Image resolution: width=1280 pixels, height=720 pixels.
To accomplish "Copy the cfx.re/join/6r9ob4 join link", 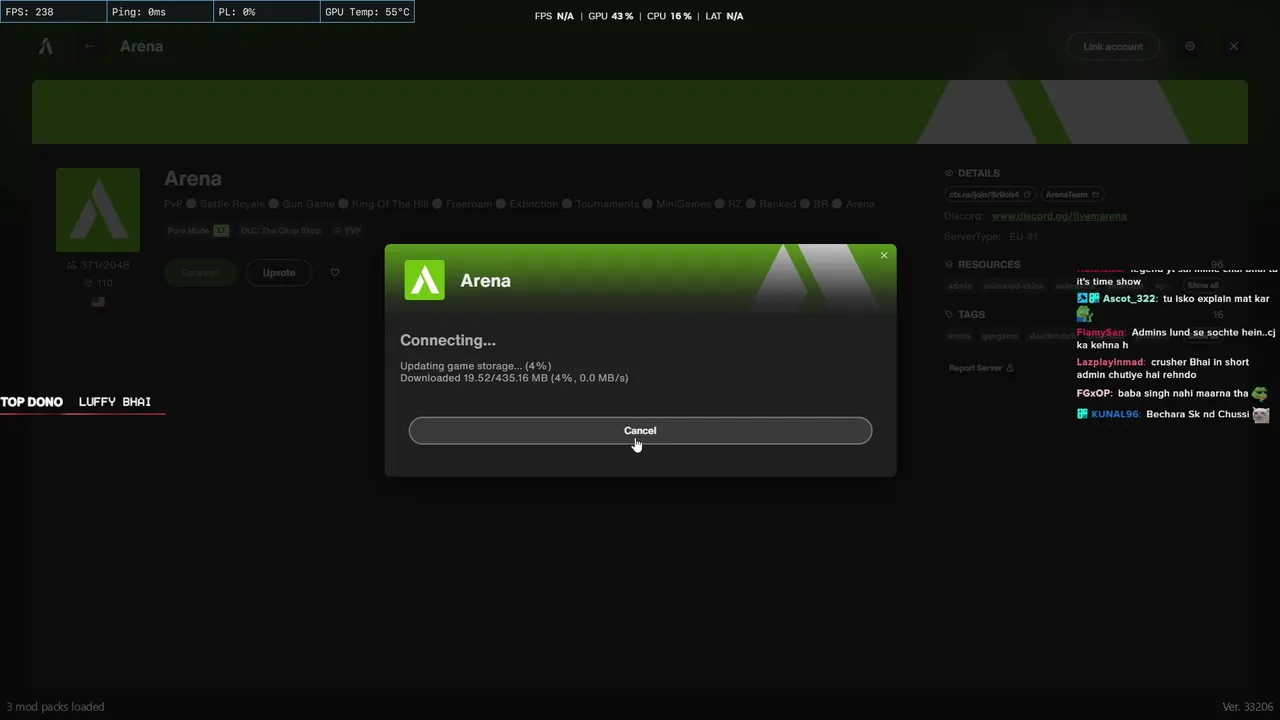I will click(x=988, y=194).
